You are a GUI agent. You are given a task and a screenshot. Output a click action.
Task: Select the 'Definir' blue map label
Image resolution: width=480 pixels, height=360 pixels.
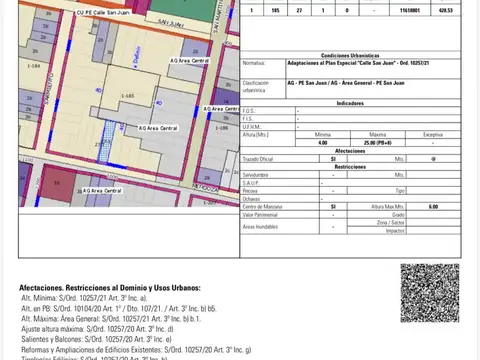click(x=137, y=56)
